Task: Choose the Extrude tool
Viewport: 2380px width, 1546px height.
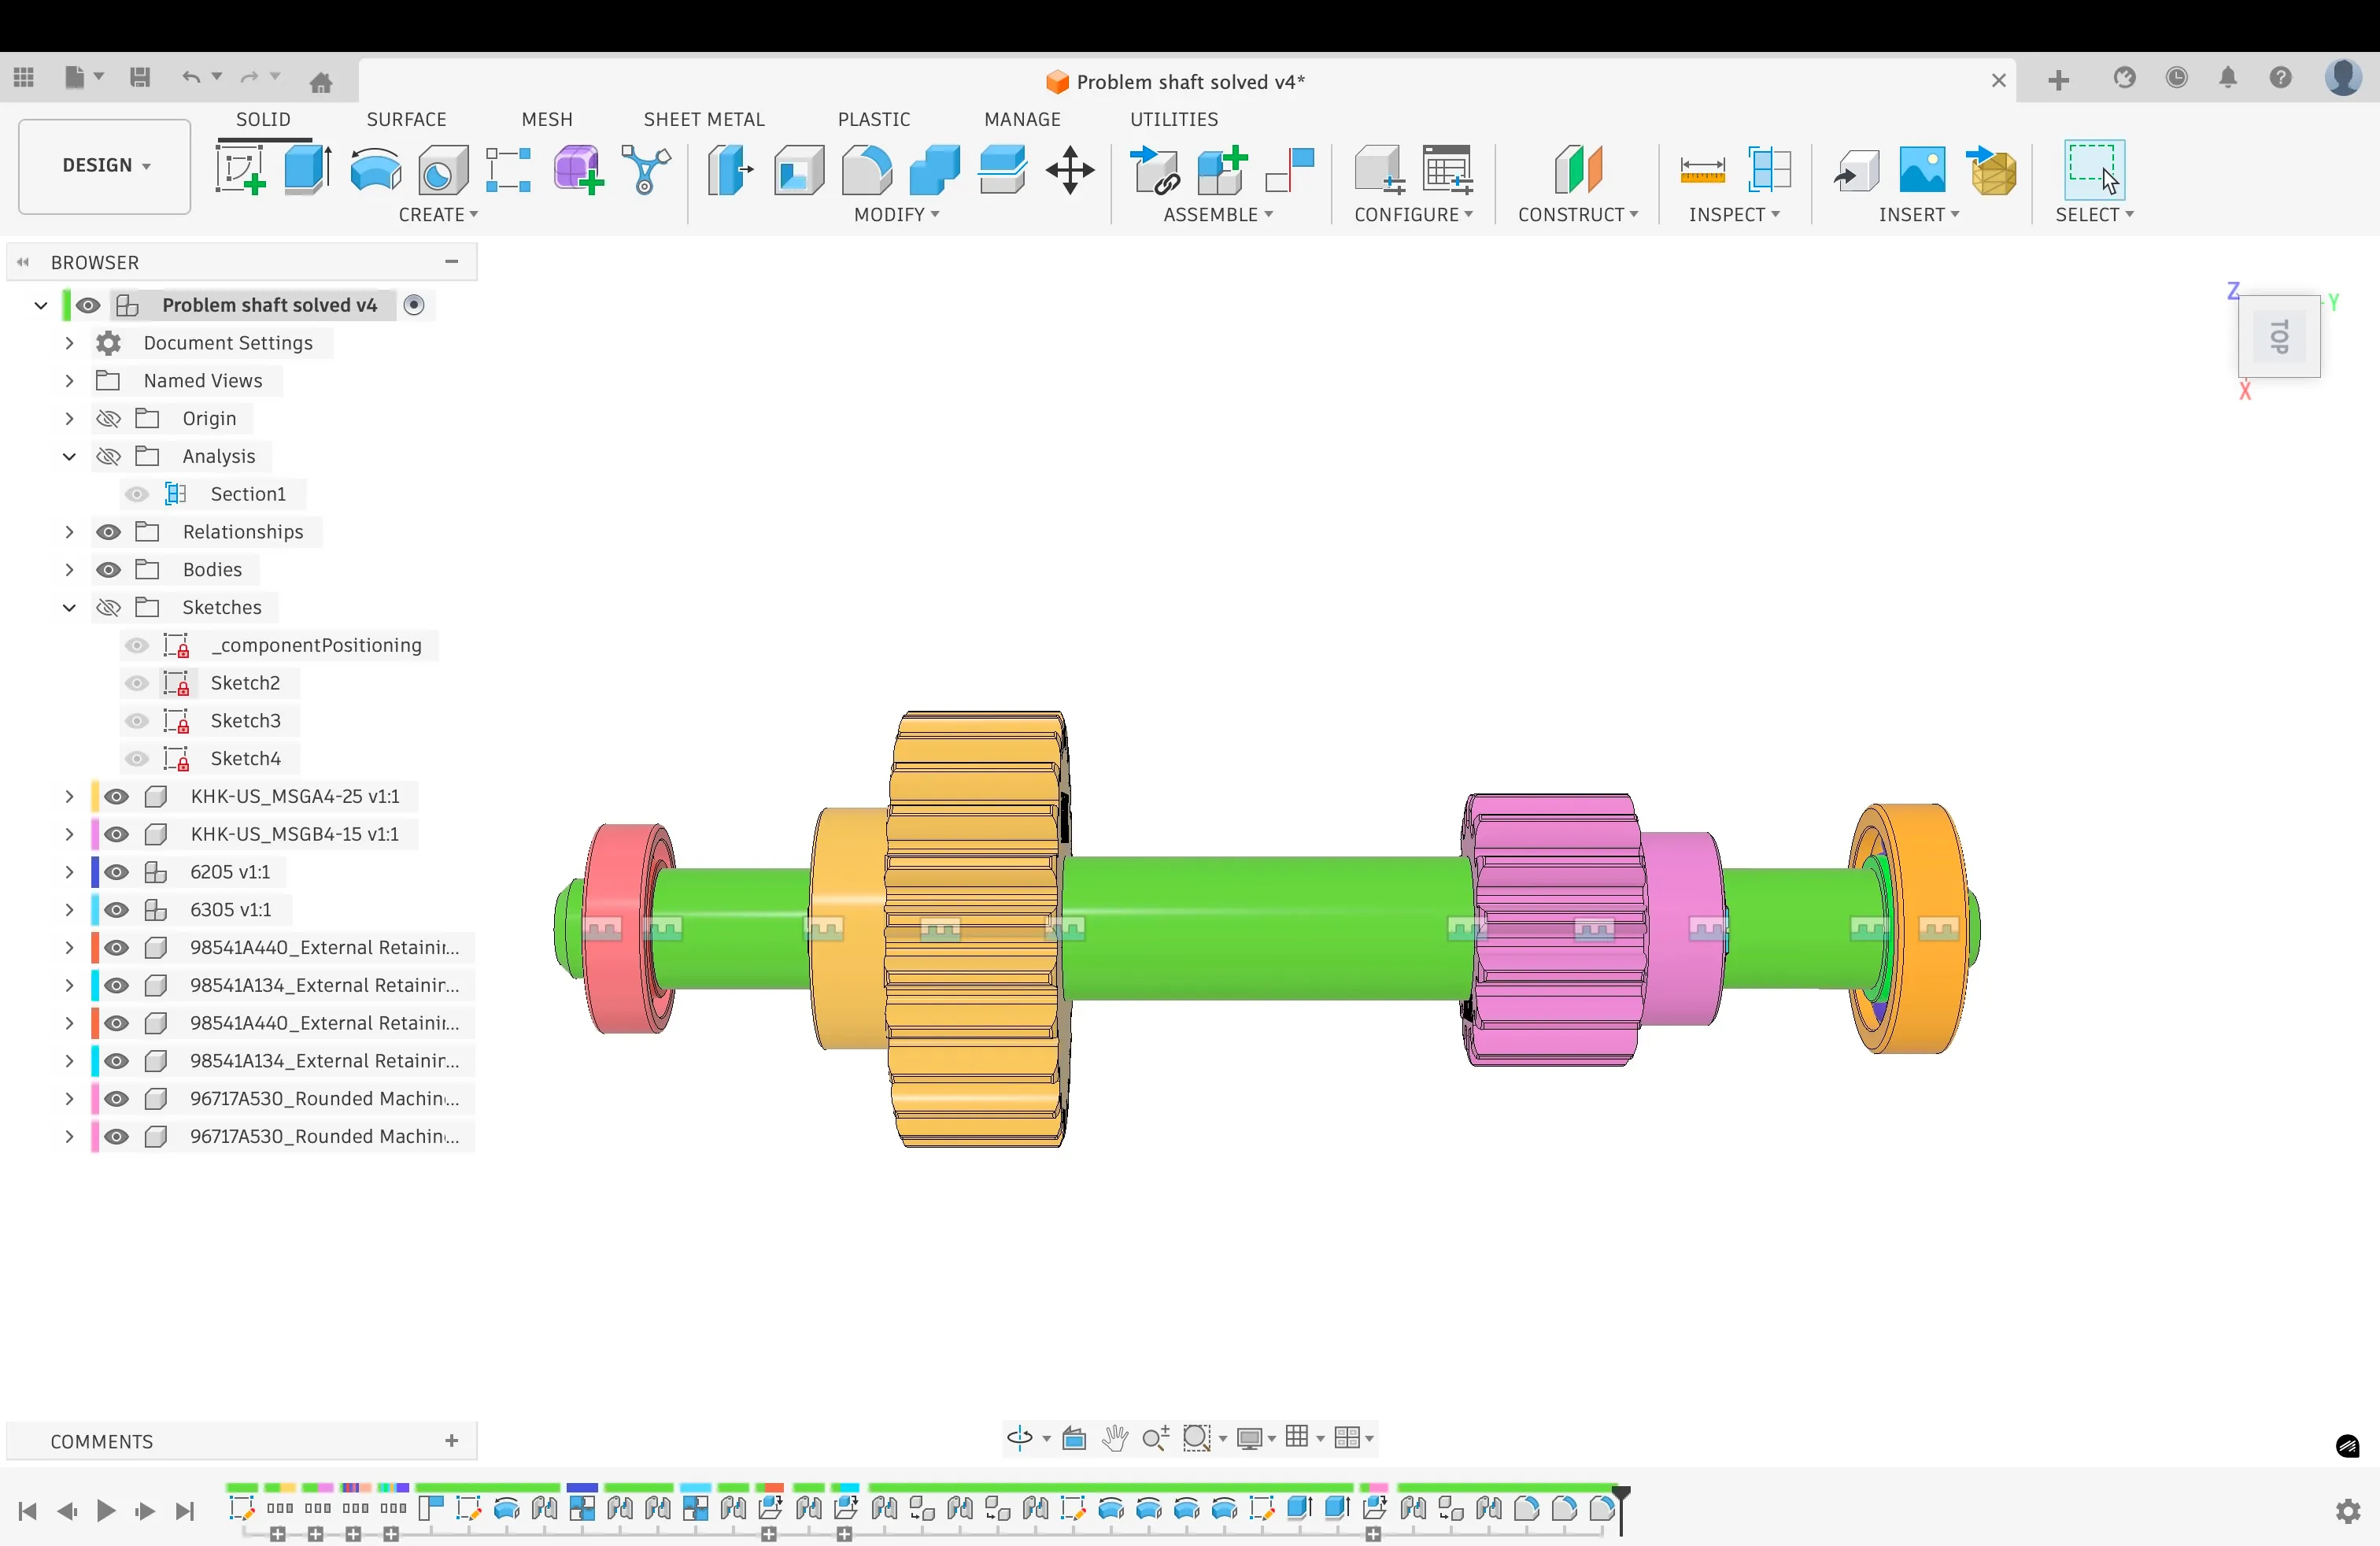Action: click(308, 170)
